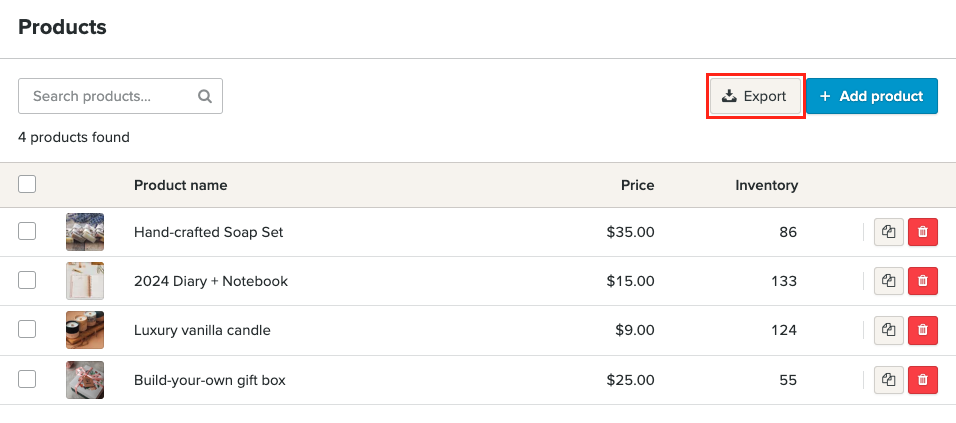956x423 pixels.
Task: Delete the Luxury vanilla candle product
Action: 922,330
